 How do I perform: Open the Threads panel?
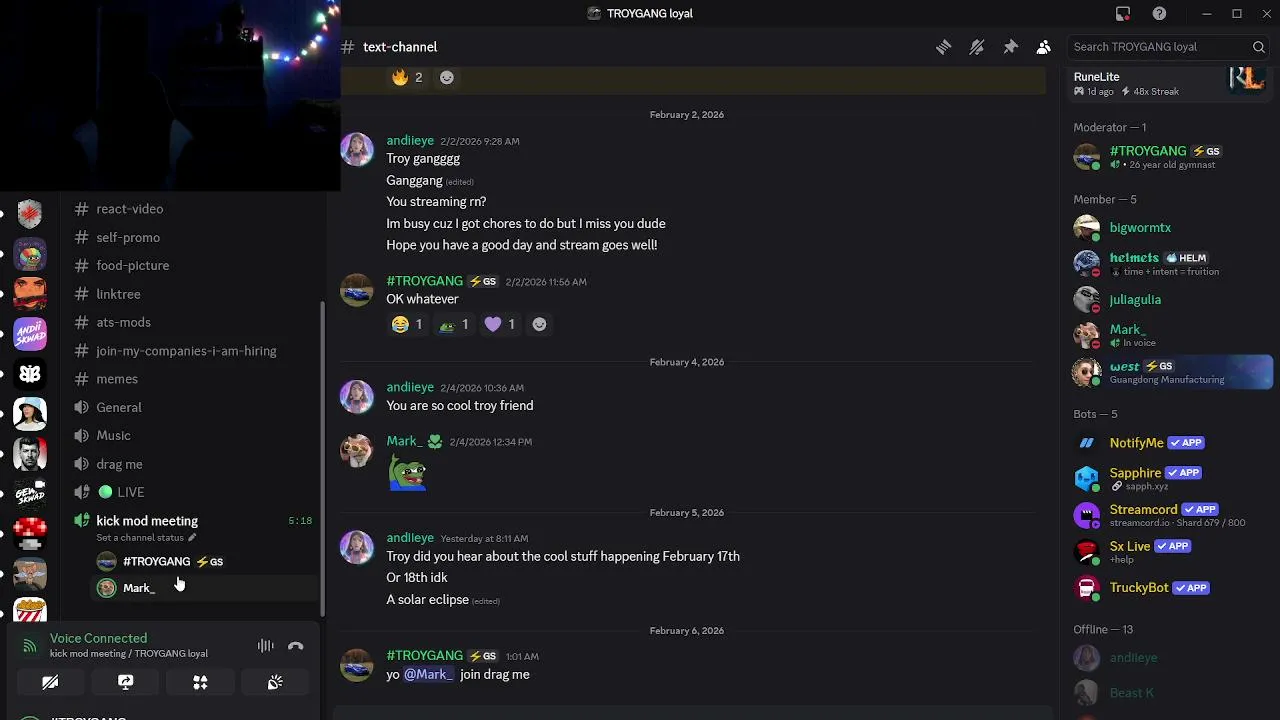tap(943, 47)
